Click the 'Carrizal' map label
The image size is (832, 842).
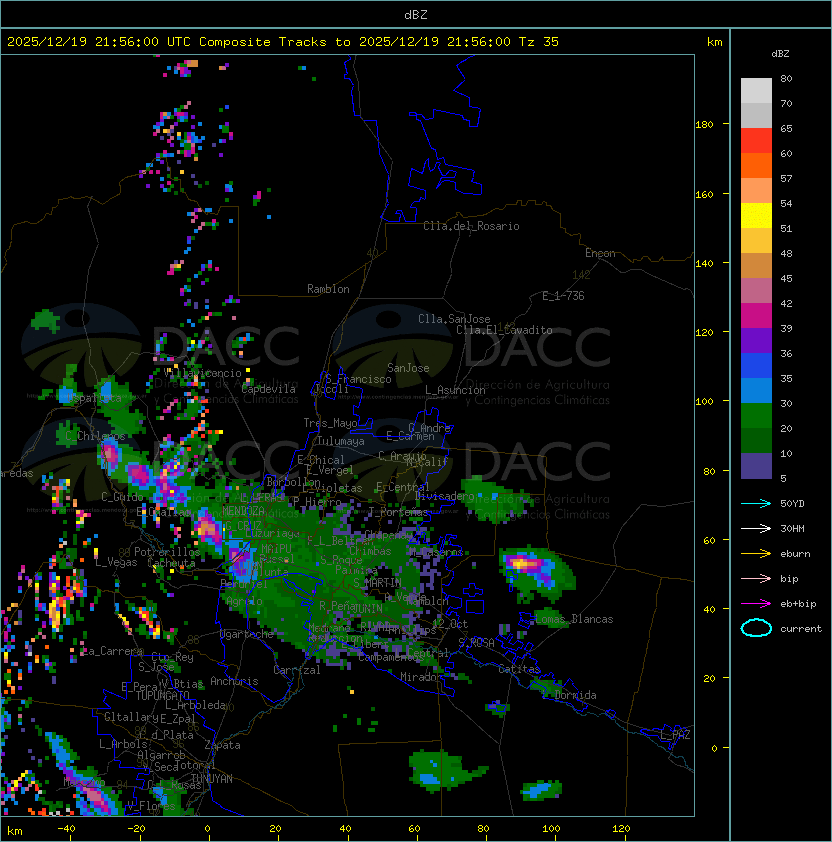click(x=297, y=670)
